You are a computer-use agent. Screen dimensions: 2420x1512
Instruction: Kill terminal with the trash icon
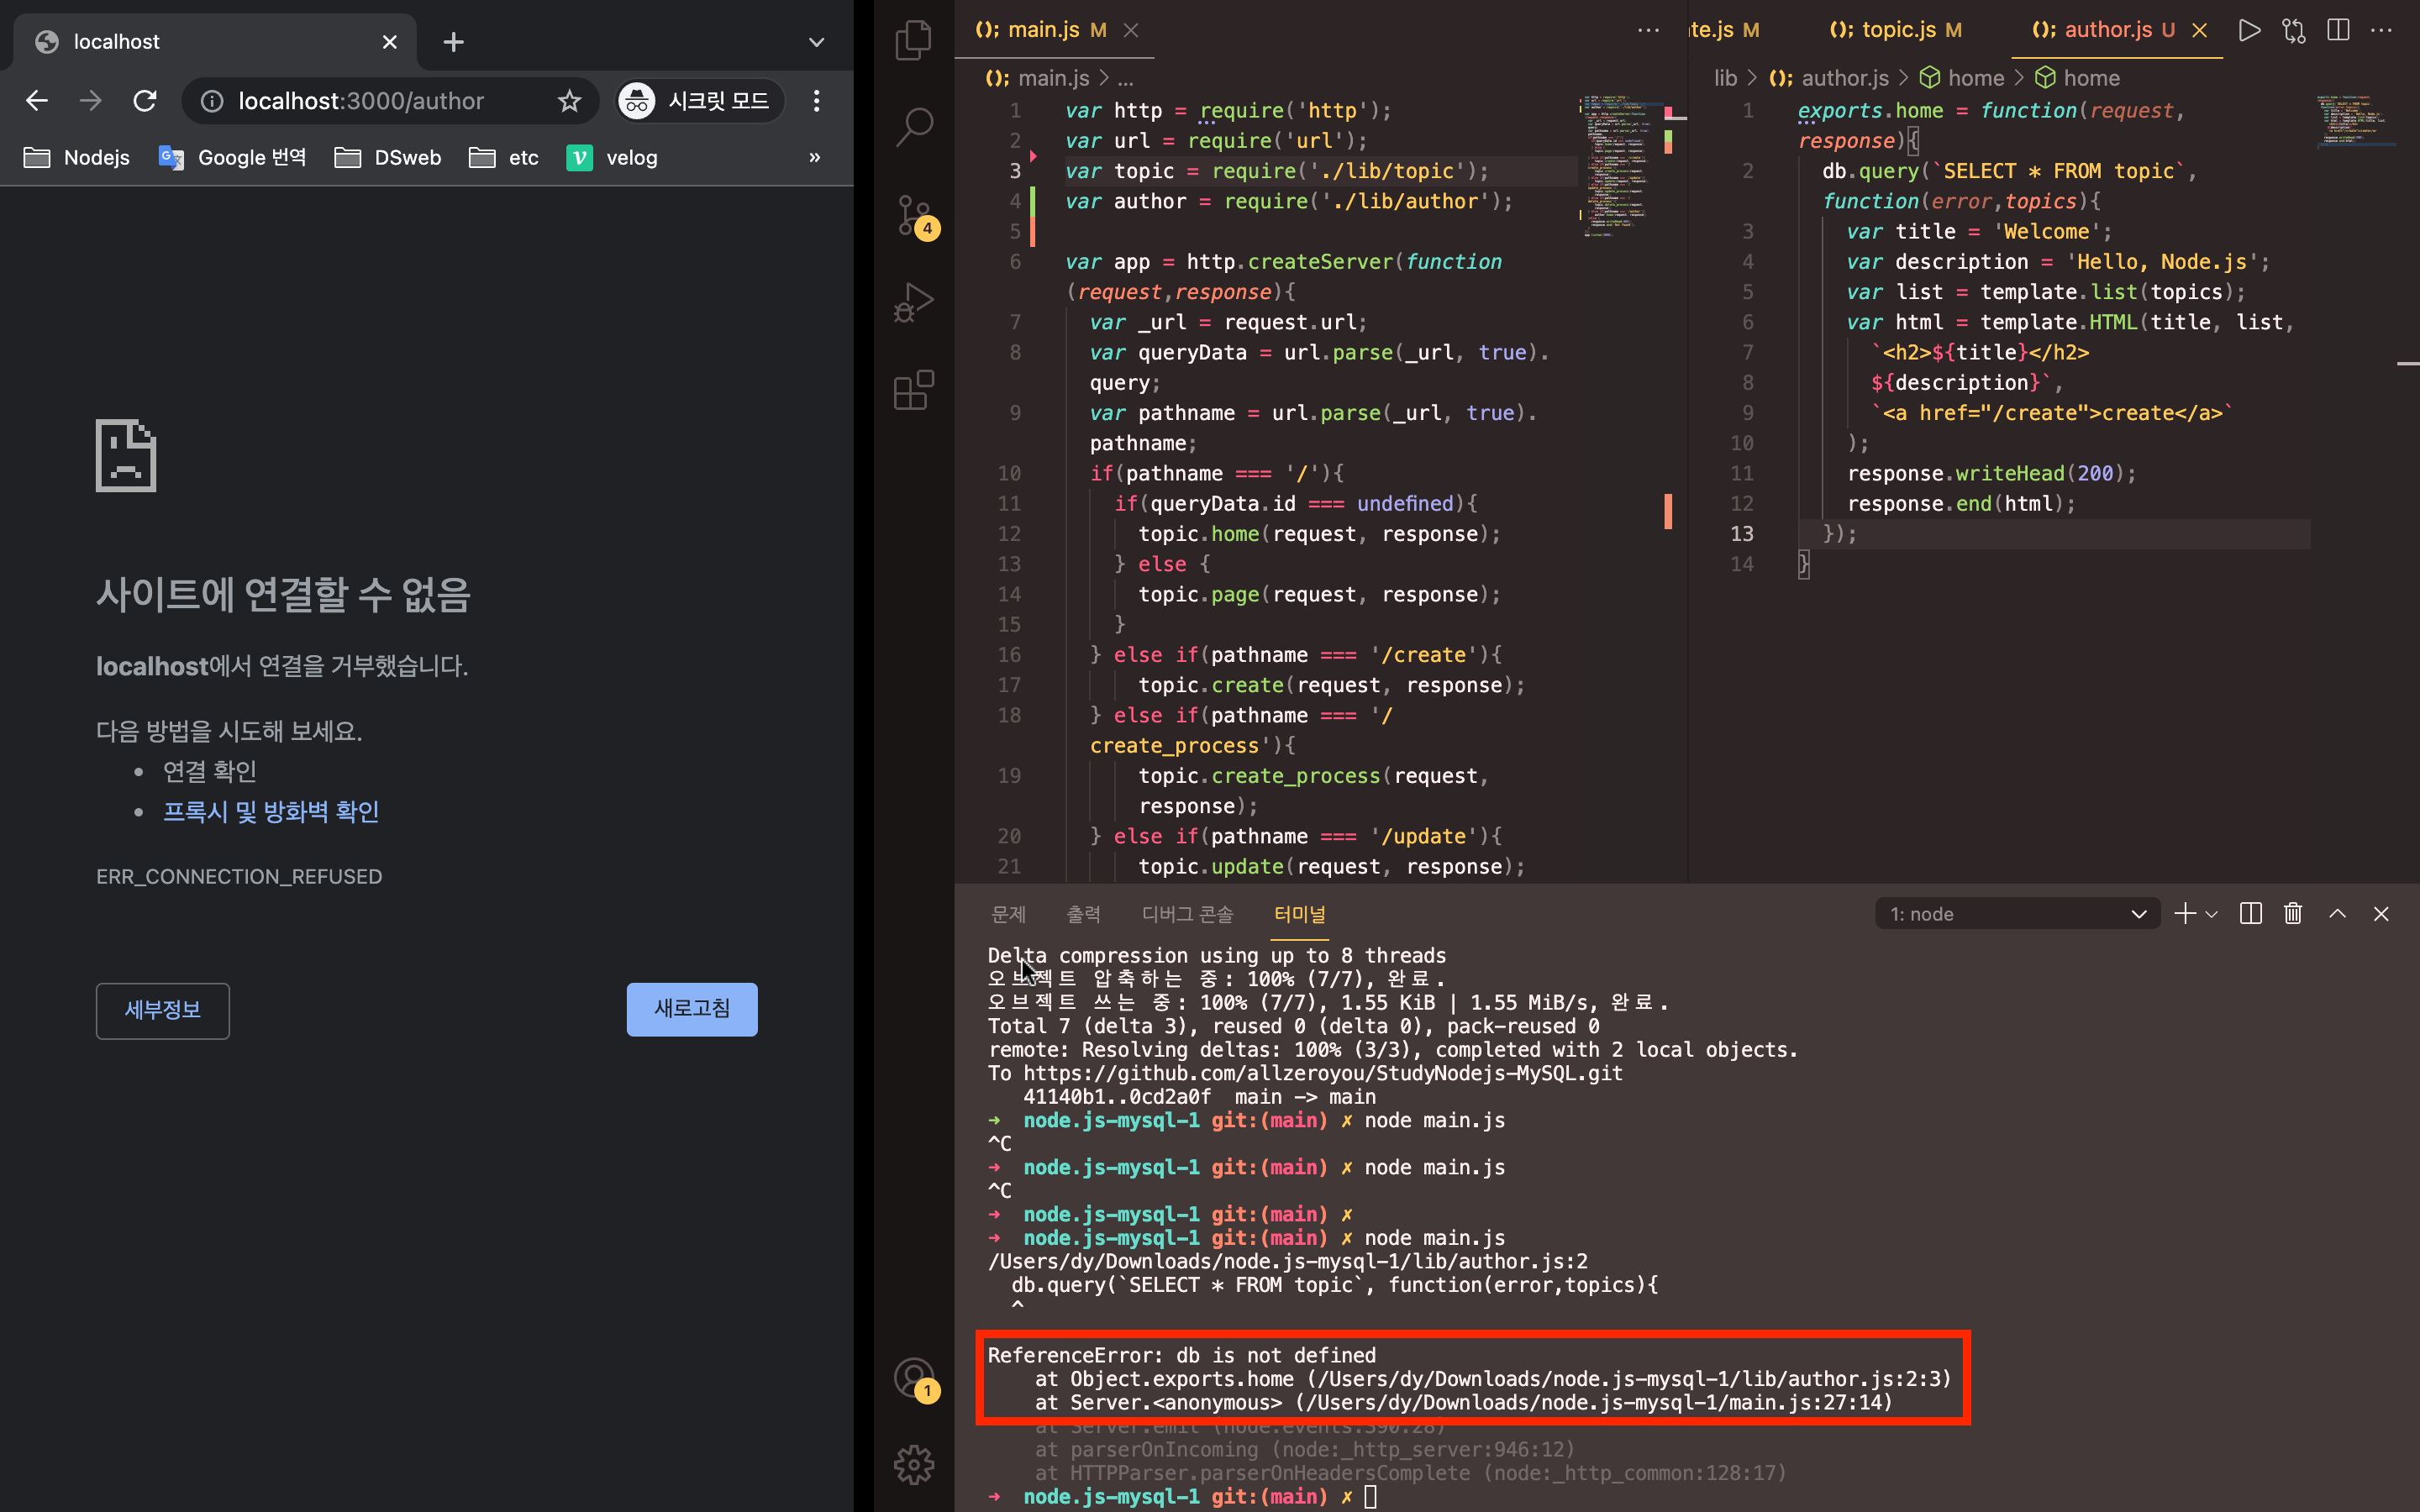[x=2293, y=913]
